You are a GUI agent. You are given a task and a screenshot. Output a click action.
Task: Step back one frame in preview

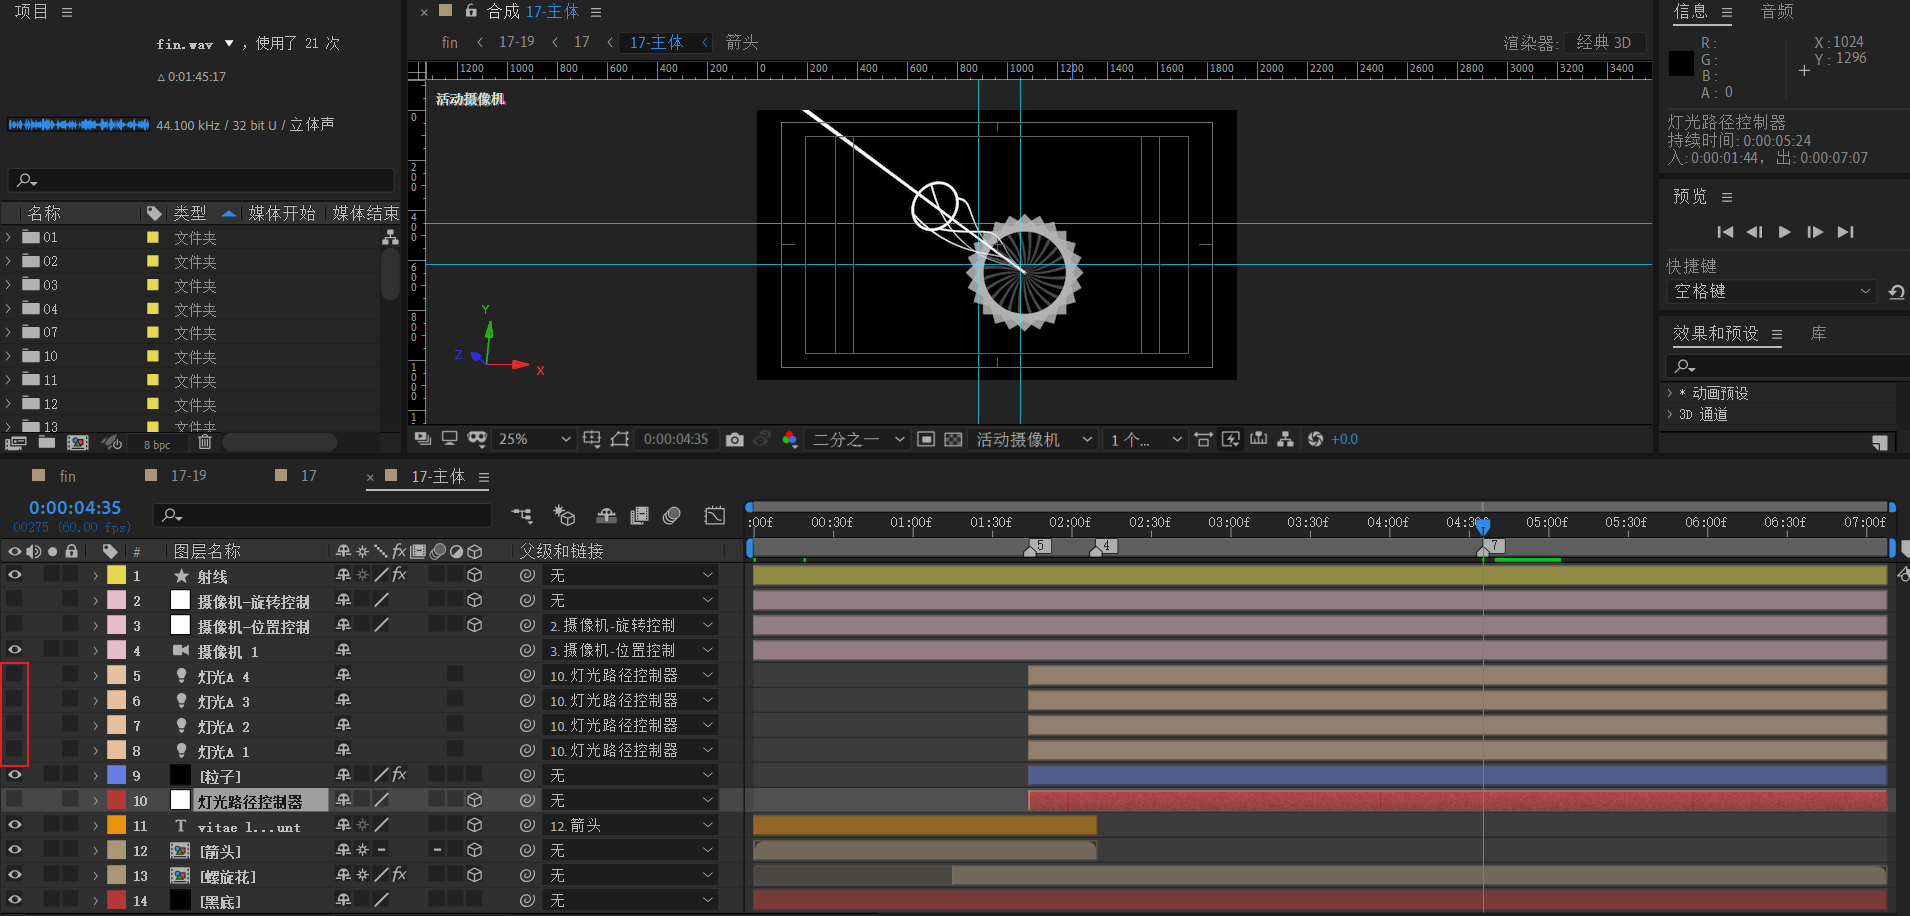click(1755, 232)
